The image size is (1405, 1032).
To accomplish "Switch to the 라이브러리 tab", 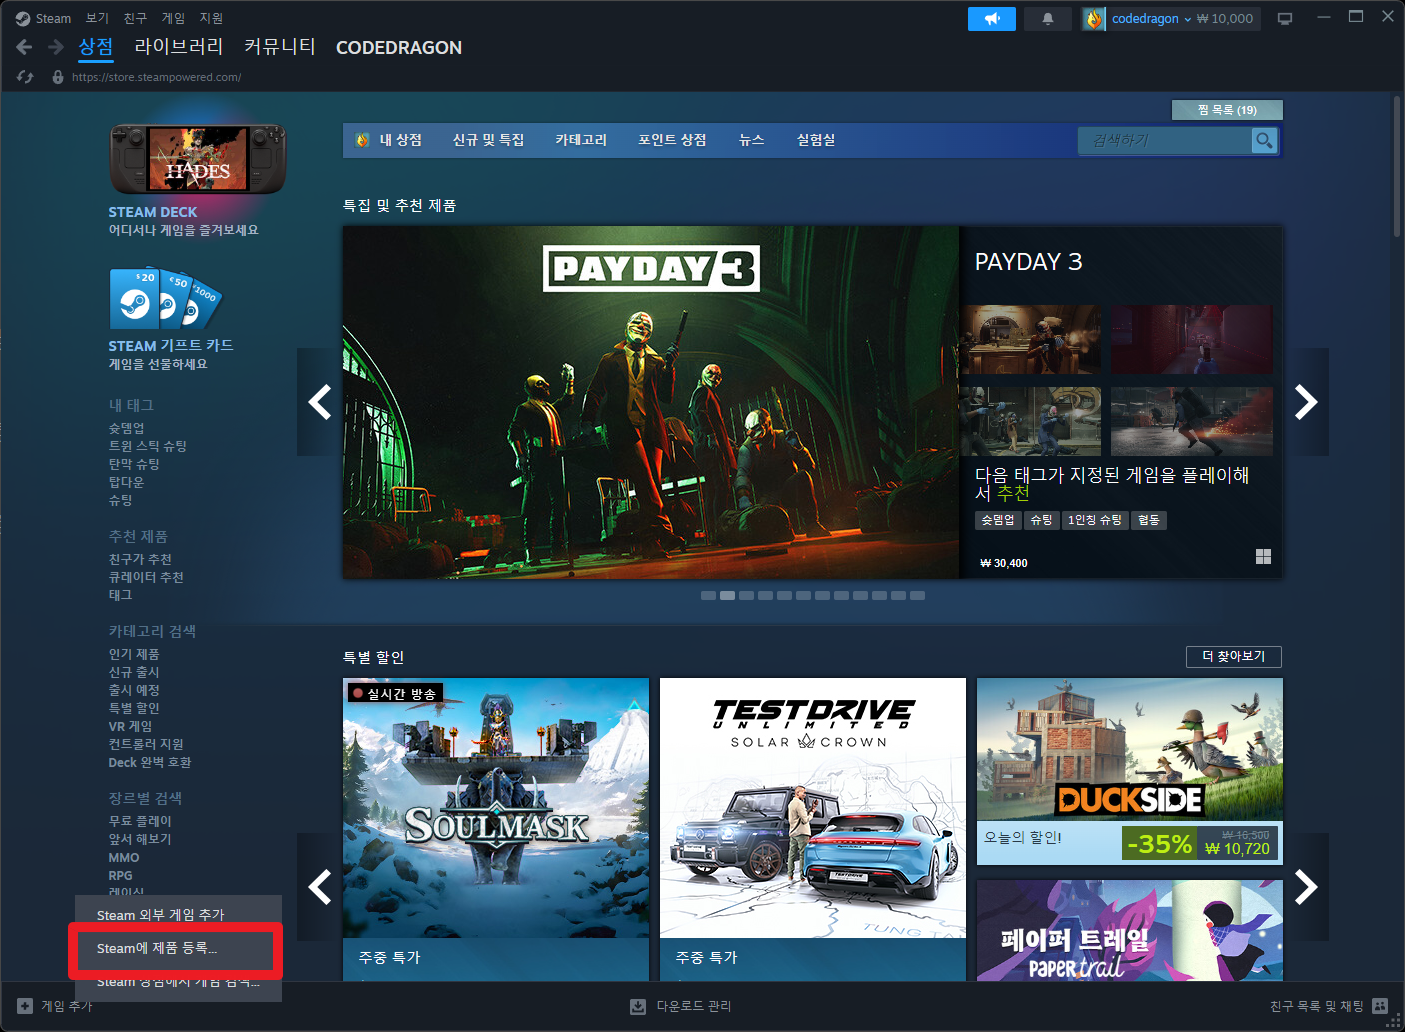I will point(179,47).
